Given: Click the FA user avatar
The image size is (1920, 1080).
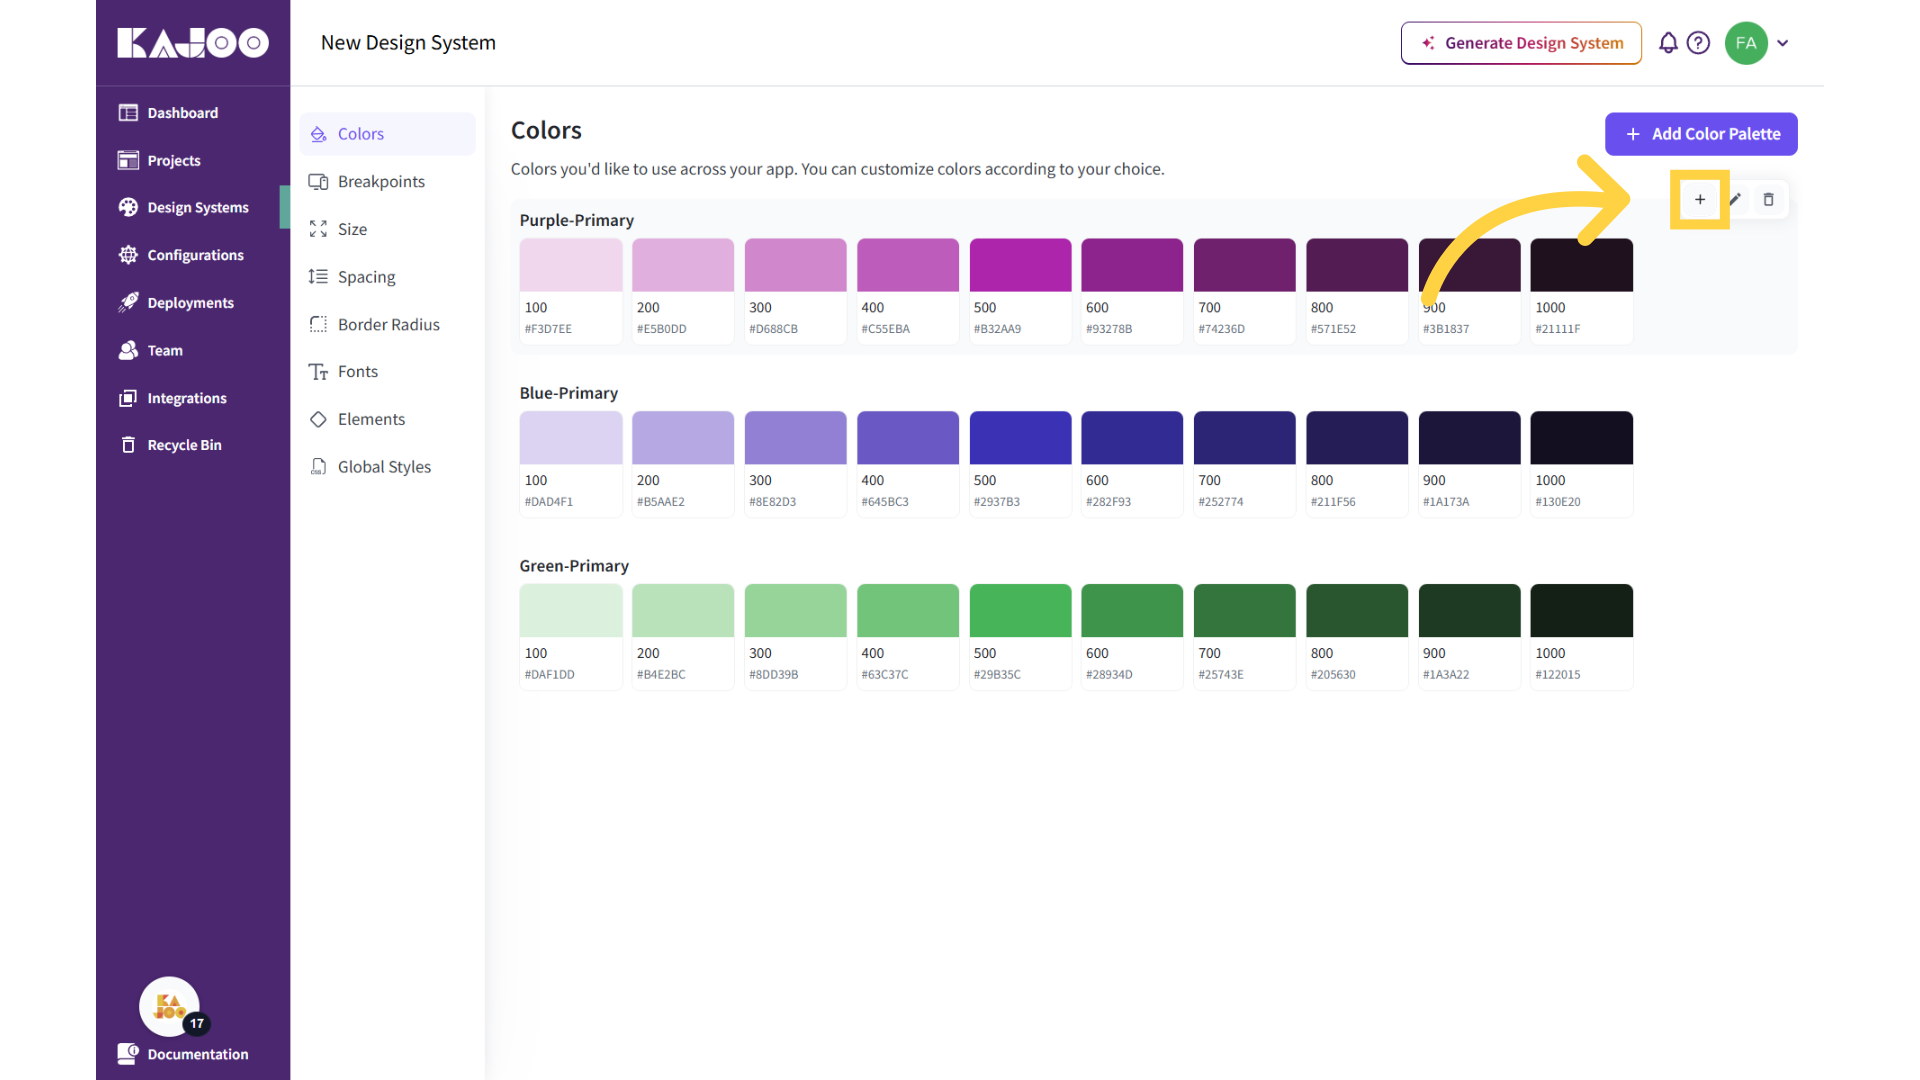Looking at the screenshot, I should (1746, 43).
